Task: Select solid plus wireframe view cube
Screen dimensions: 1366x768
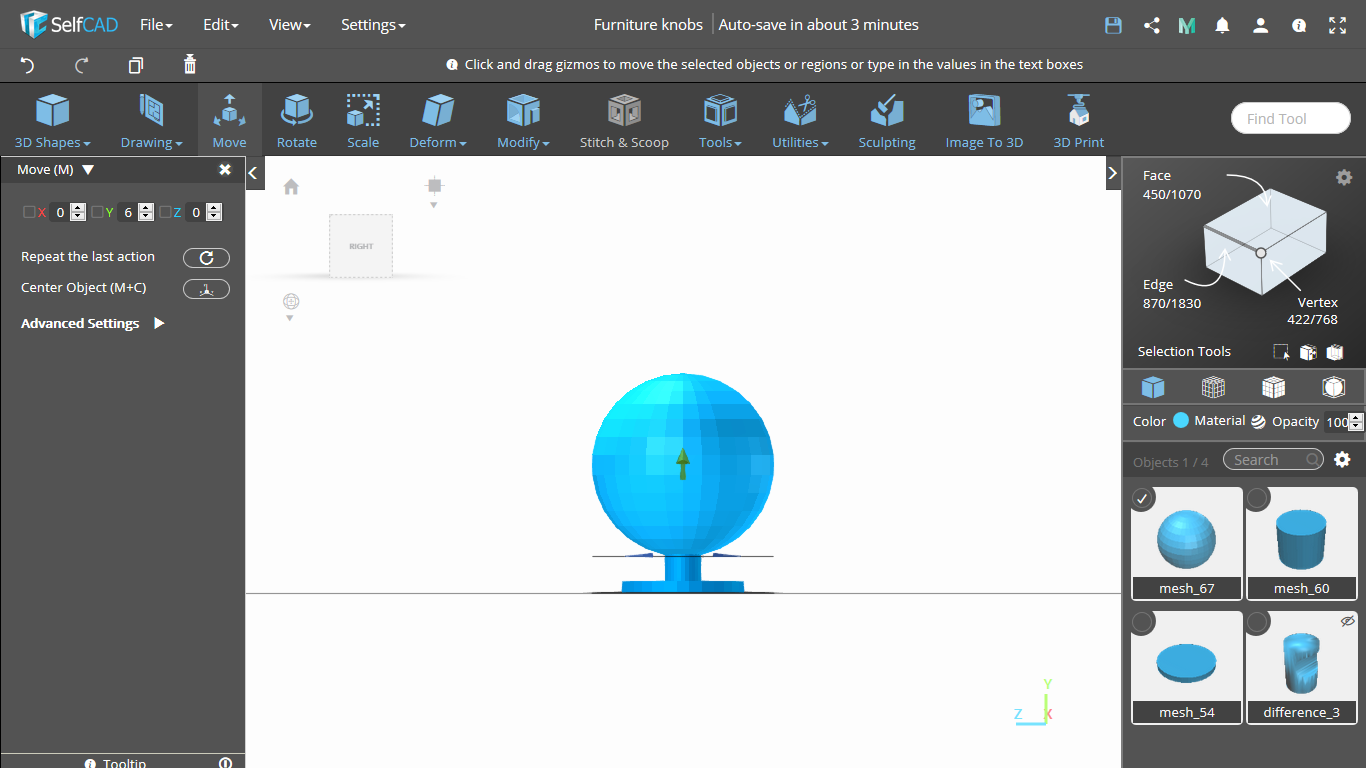Action: (x=1273, y=388)
